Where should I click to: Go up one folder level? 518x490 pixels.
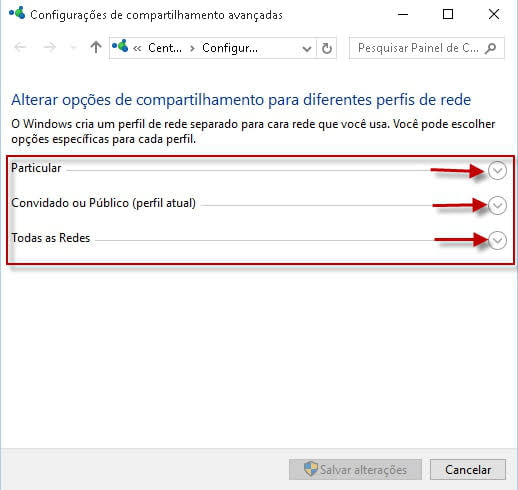pos(96,47)
